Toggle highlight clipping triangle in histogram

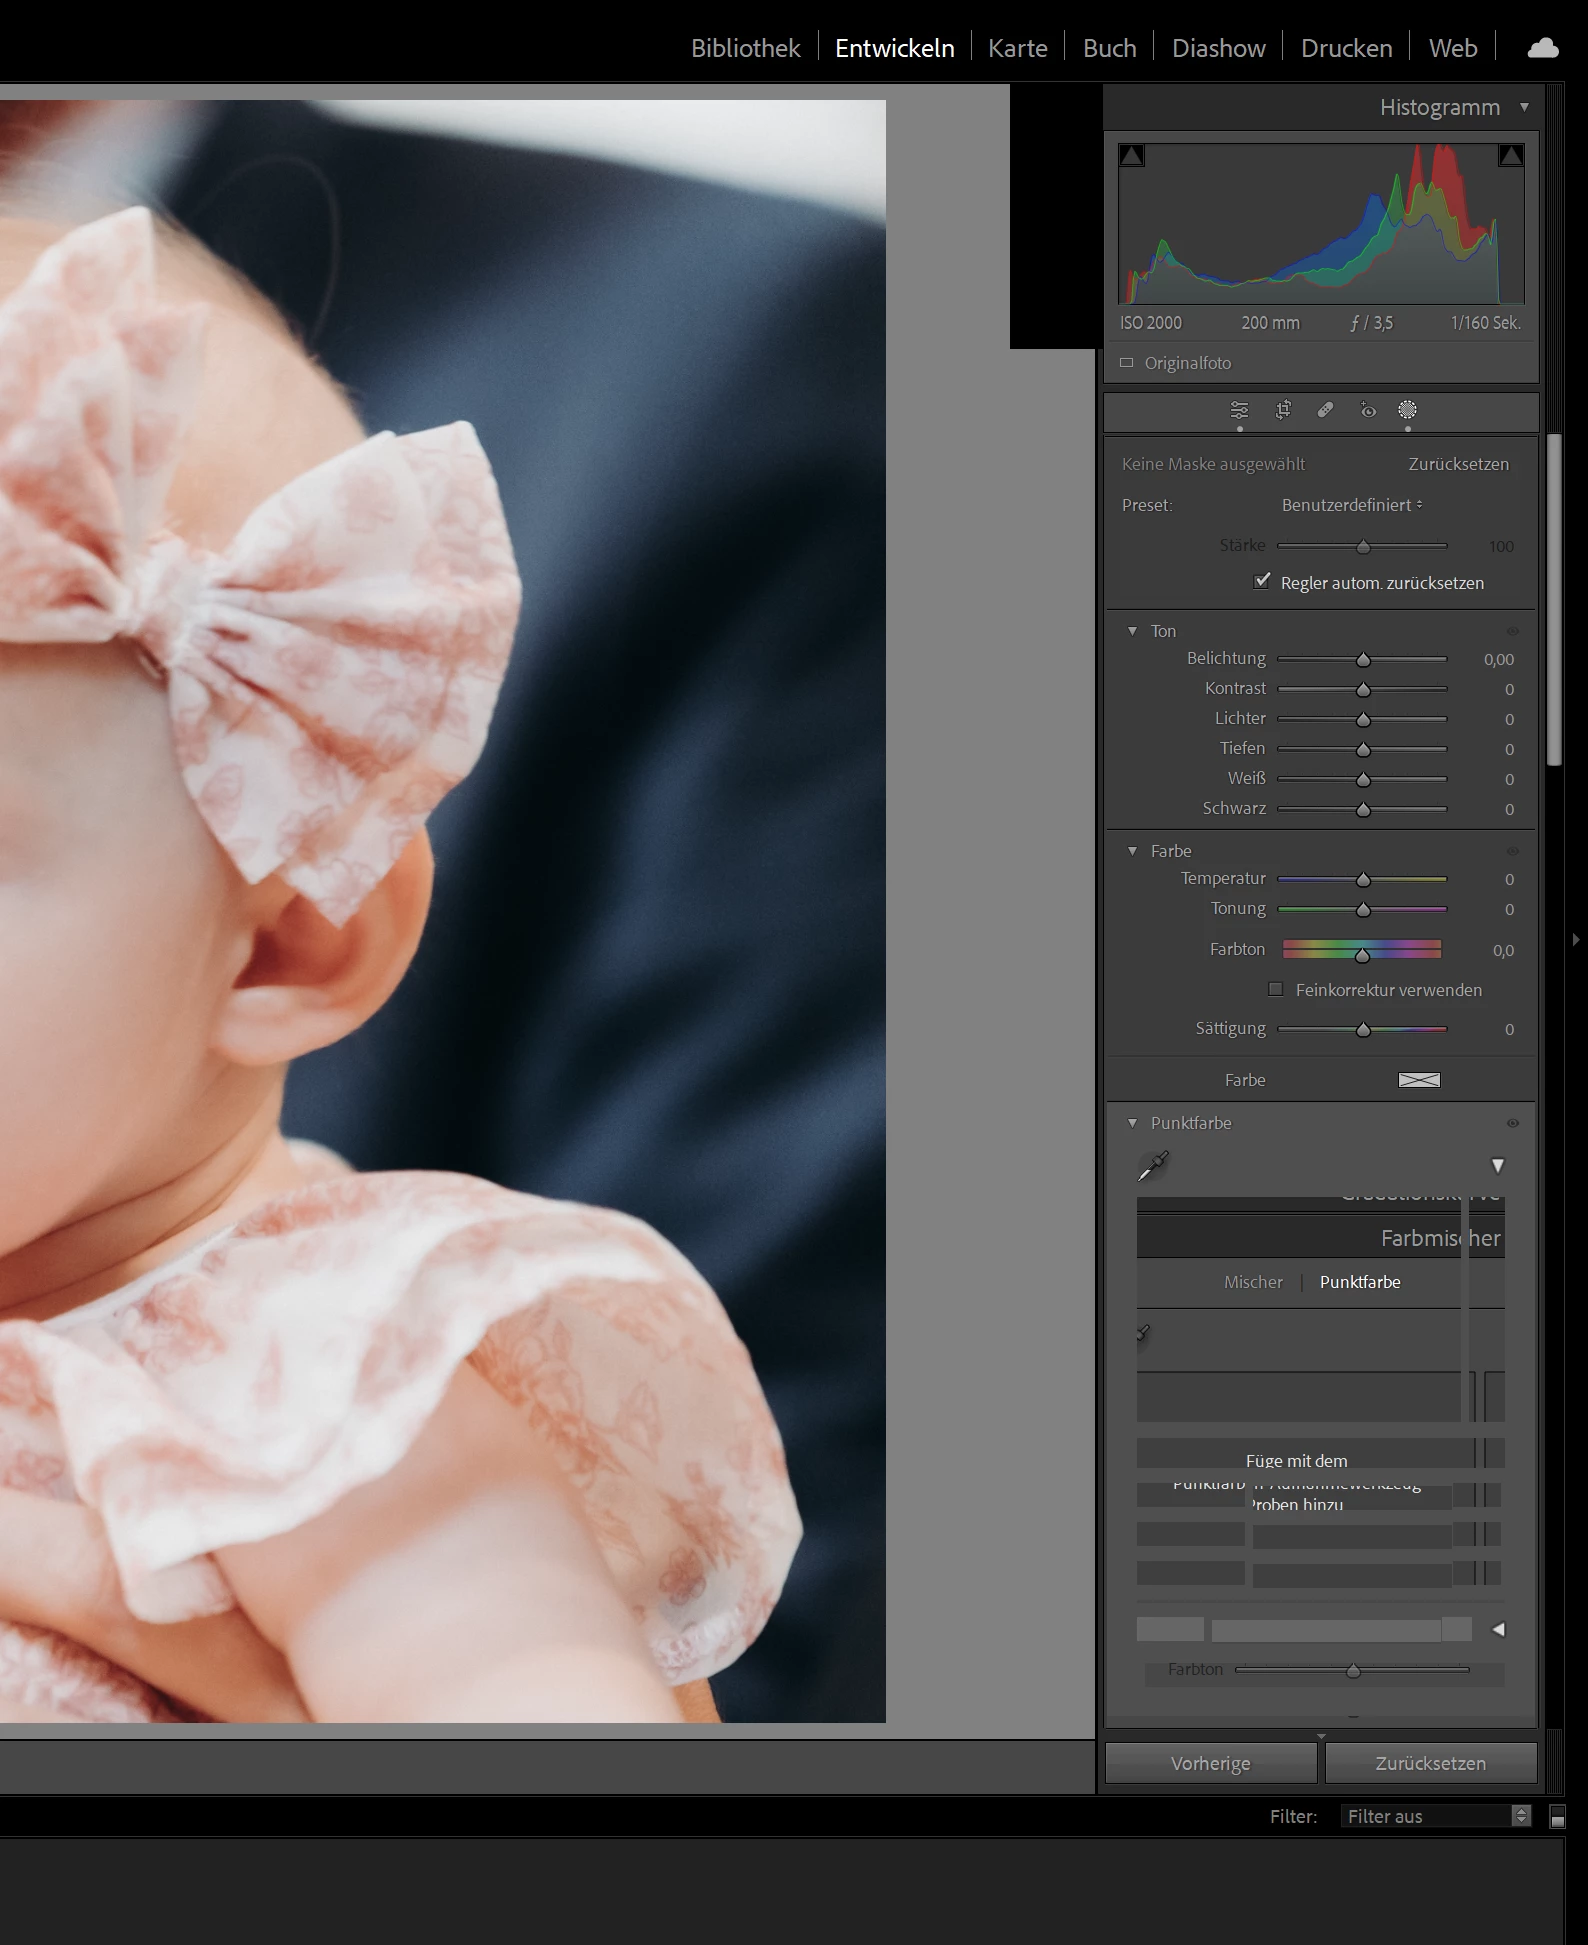coord(1511,155)
